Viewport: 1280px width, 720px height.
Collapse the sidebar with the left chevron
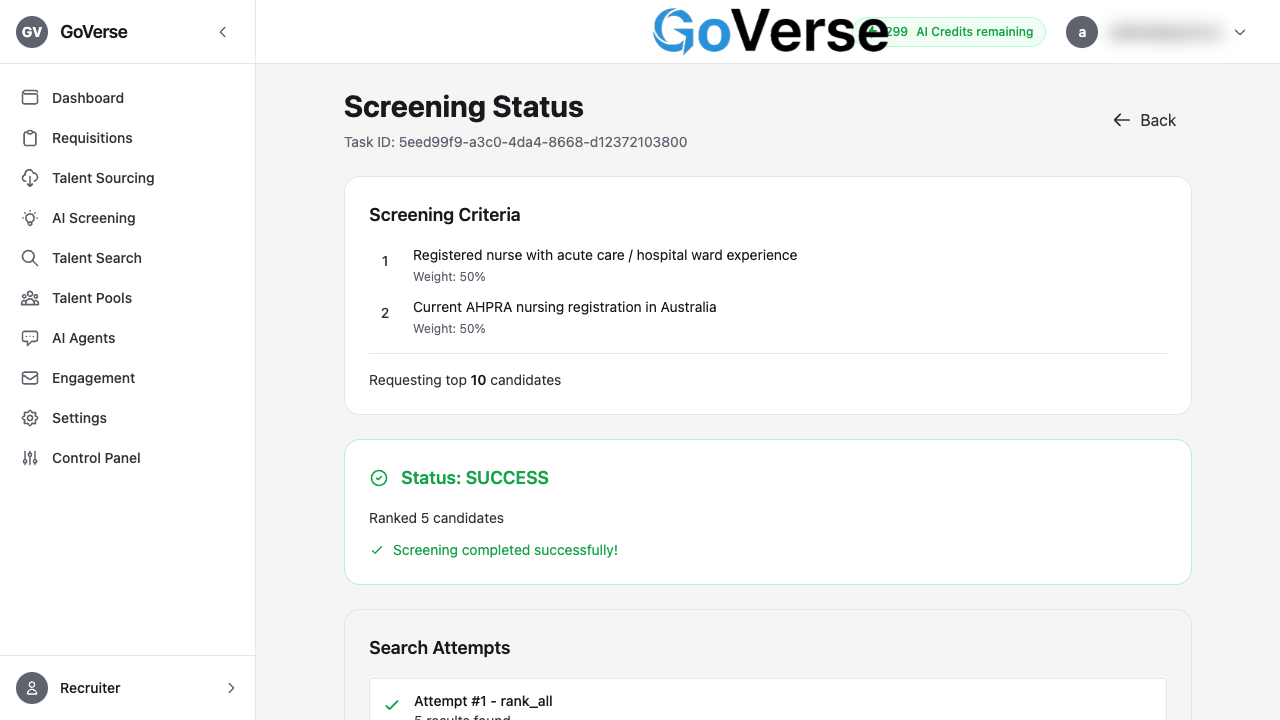223,32
